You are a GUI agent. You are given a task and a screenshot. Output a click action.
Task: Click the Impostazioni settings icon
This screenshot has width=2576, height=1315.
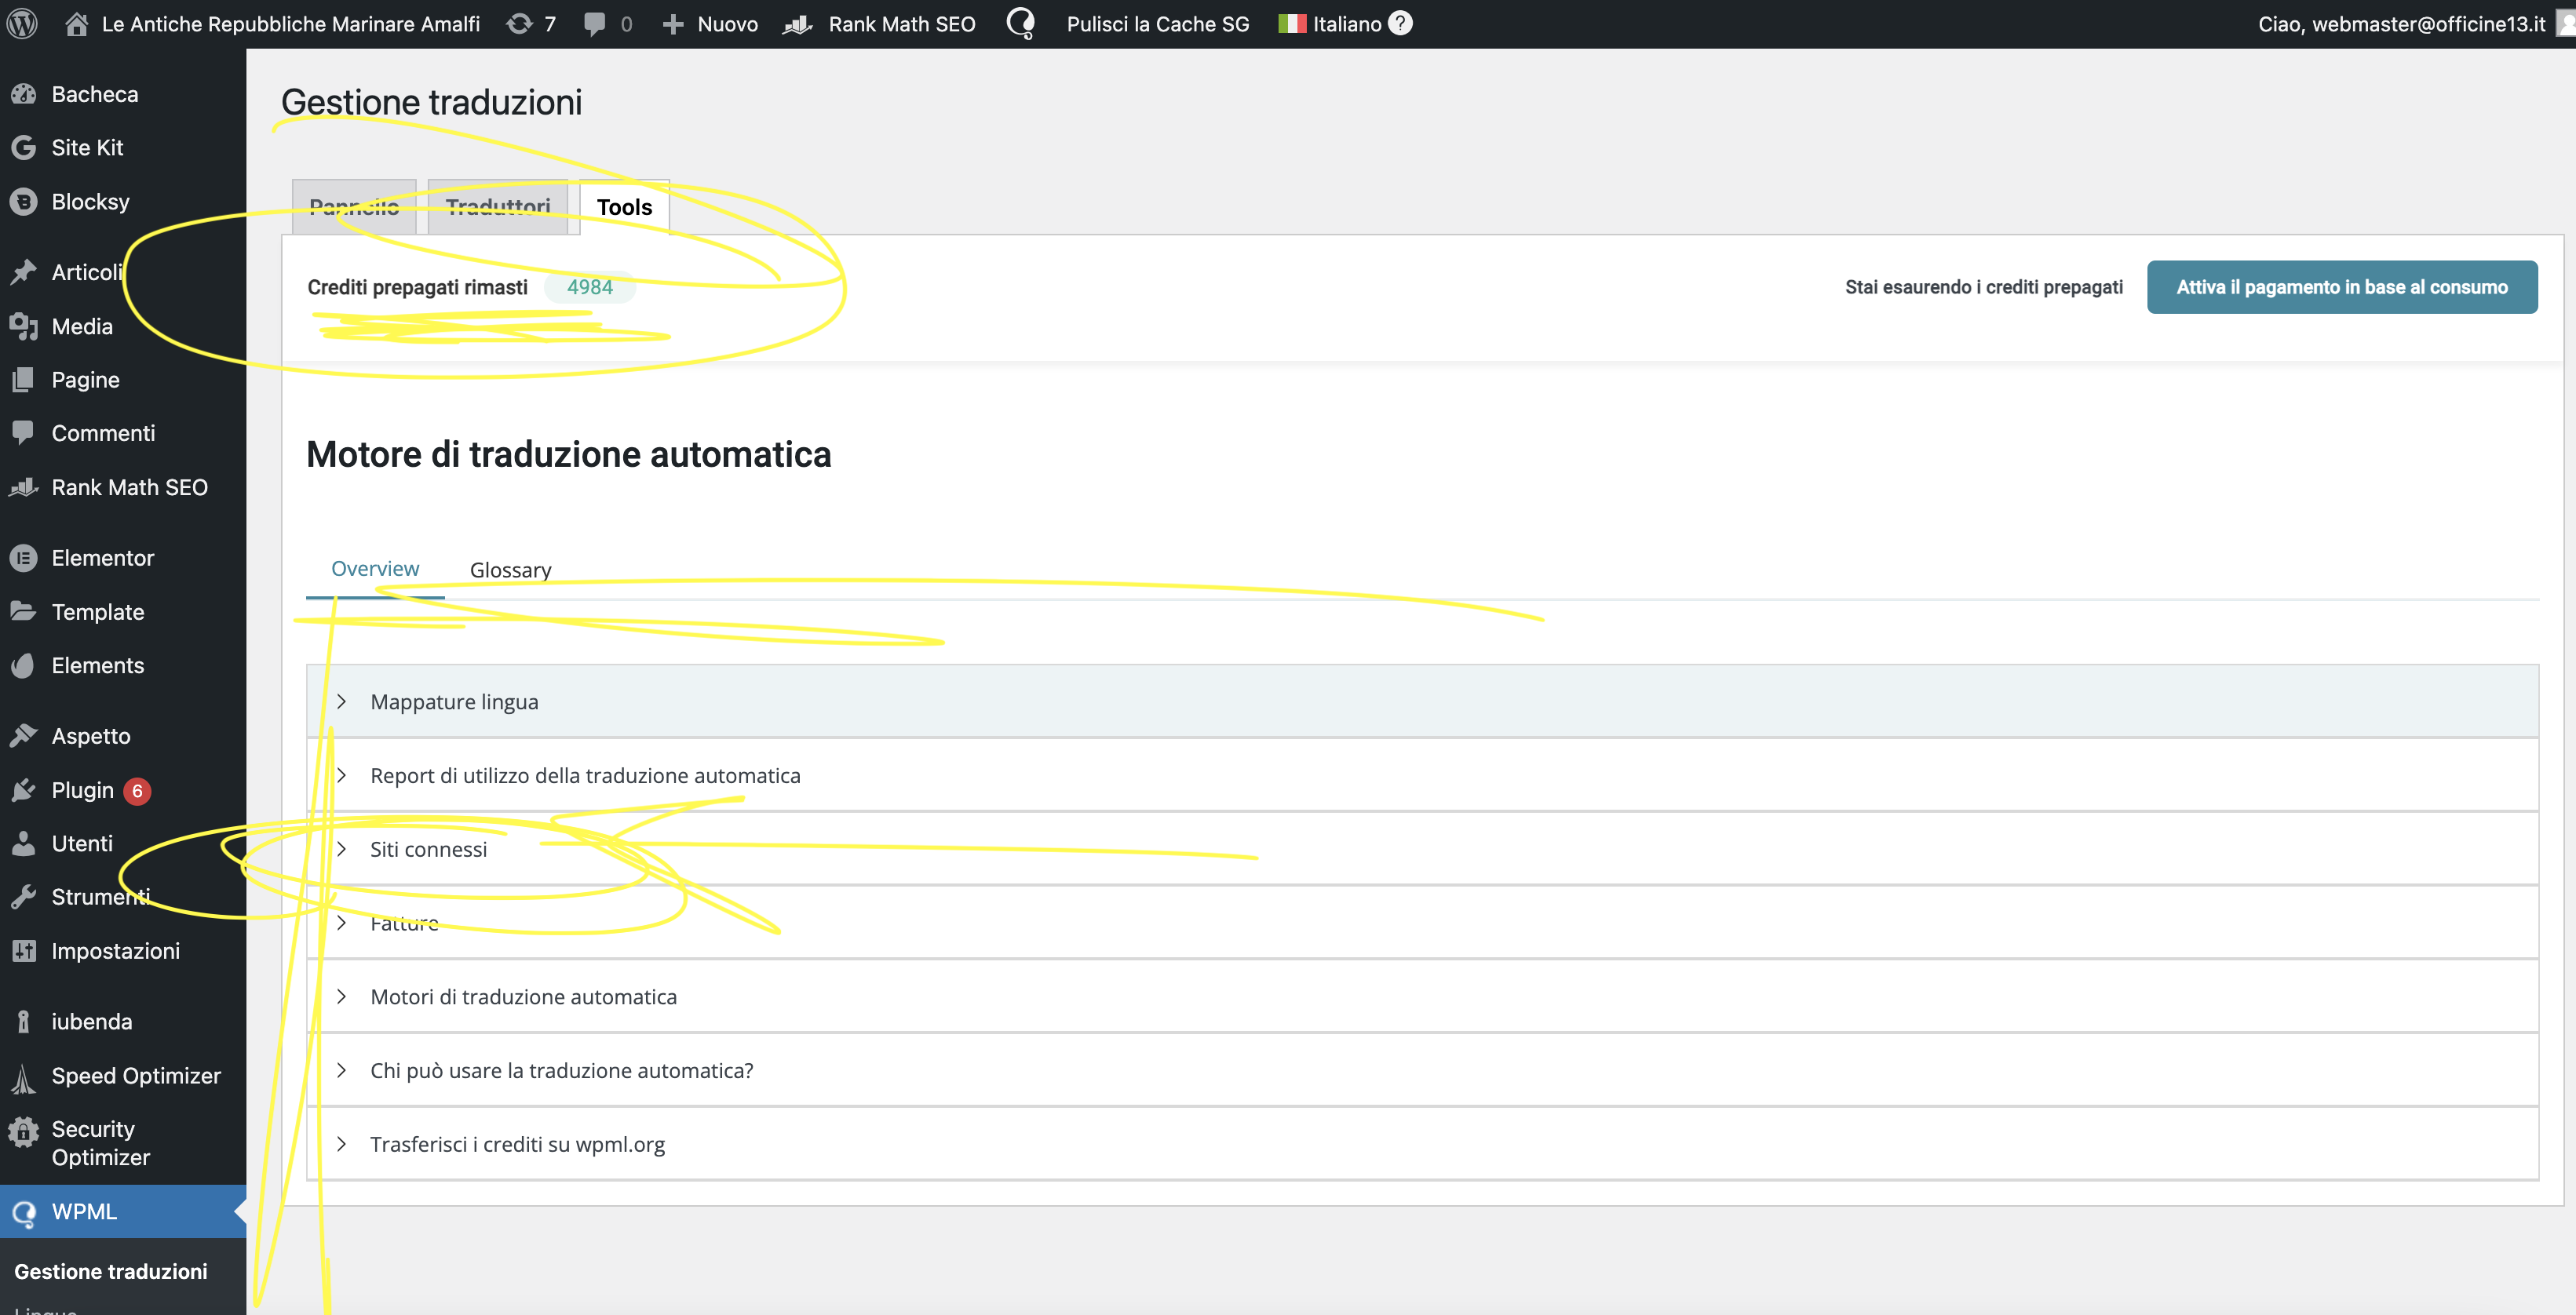pyautogui.click(x=24, y=950)
